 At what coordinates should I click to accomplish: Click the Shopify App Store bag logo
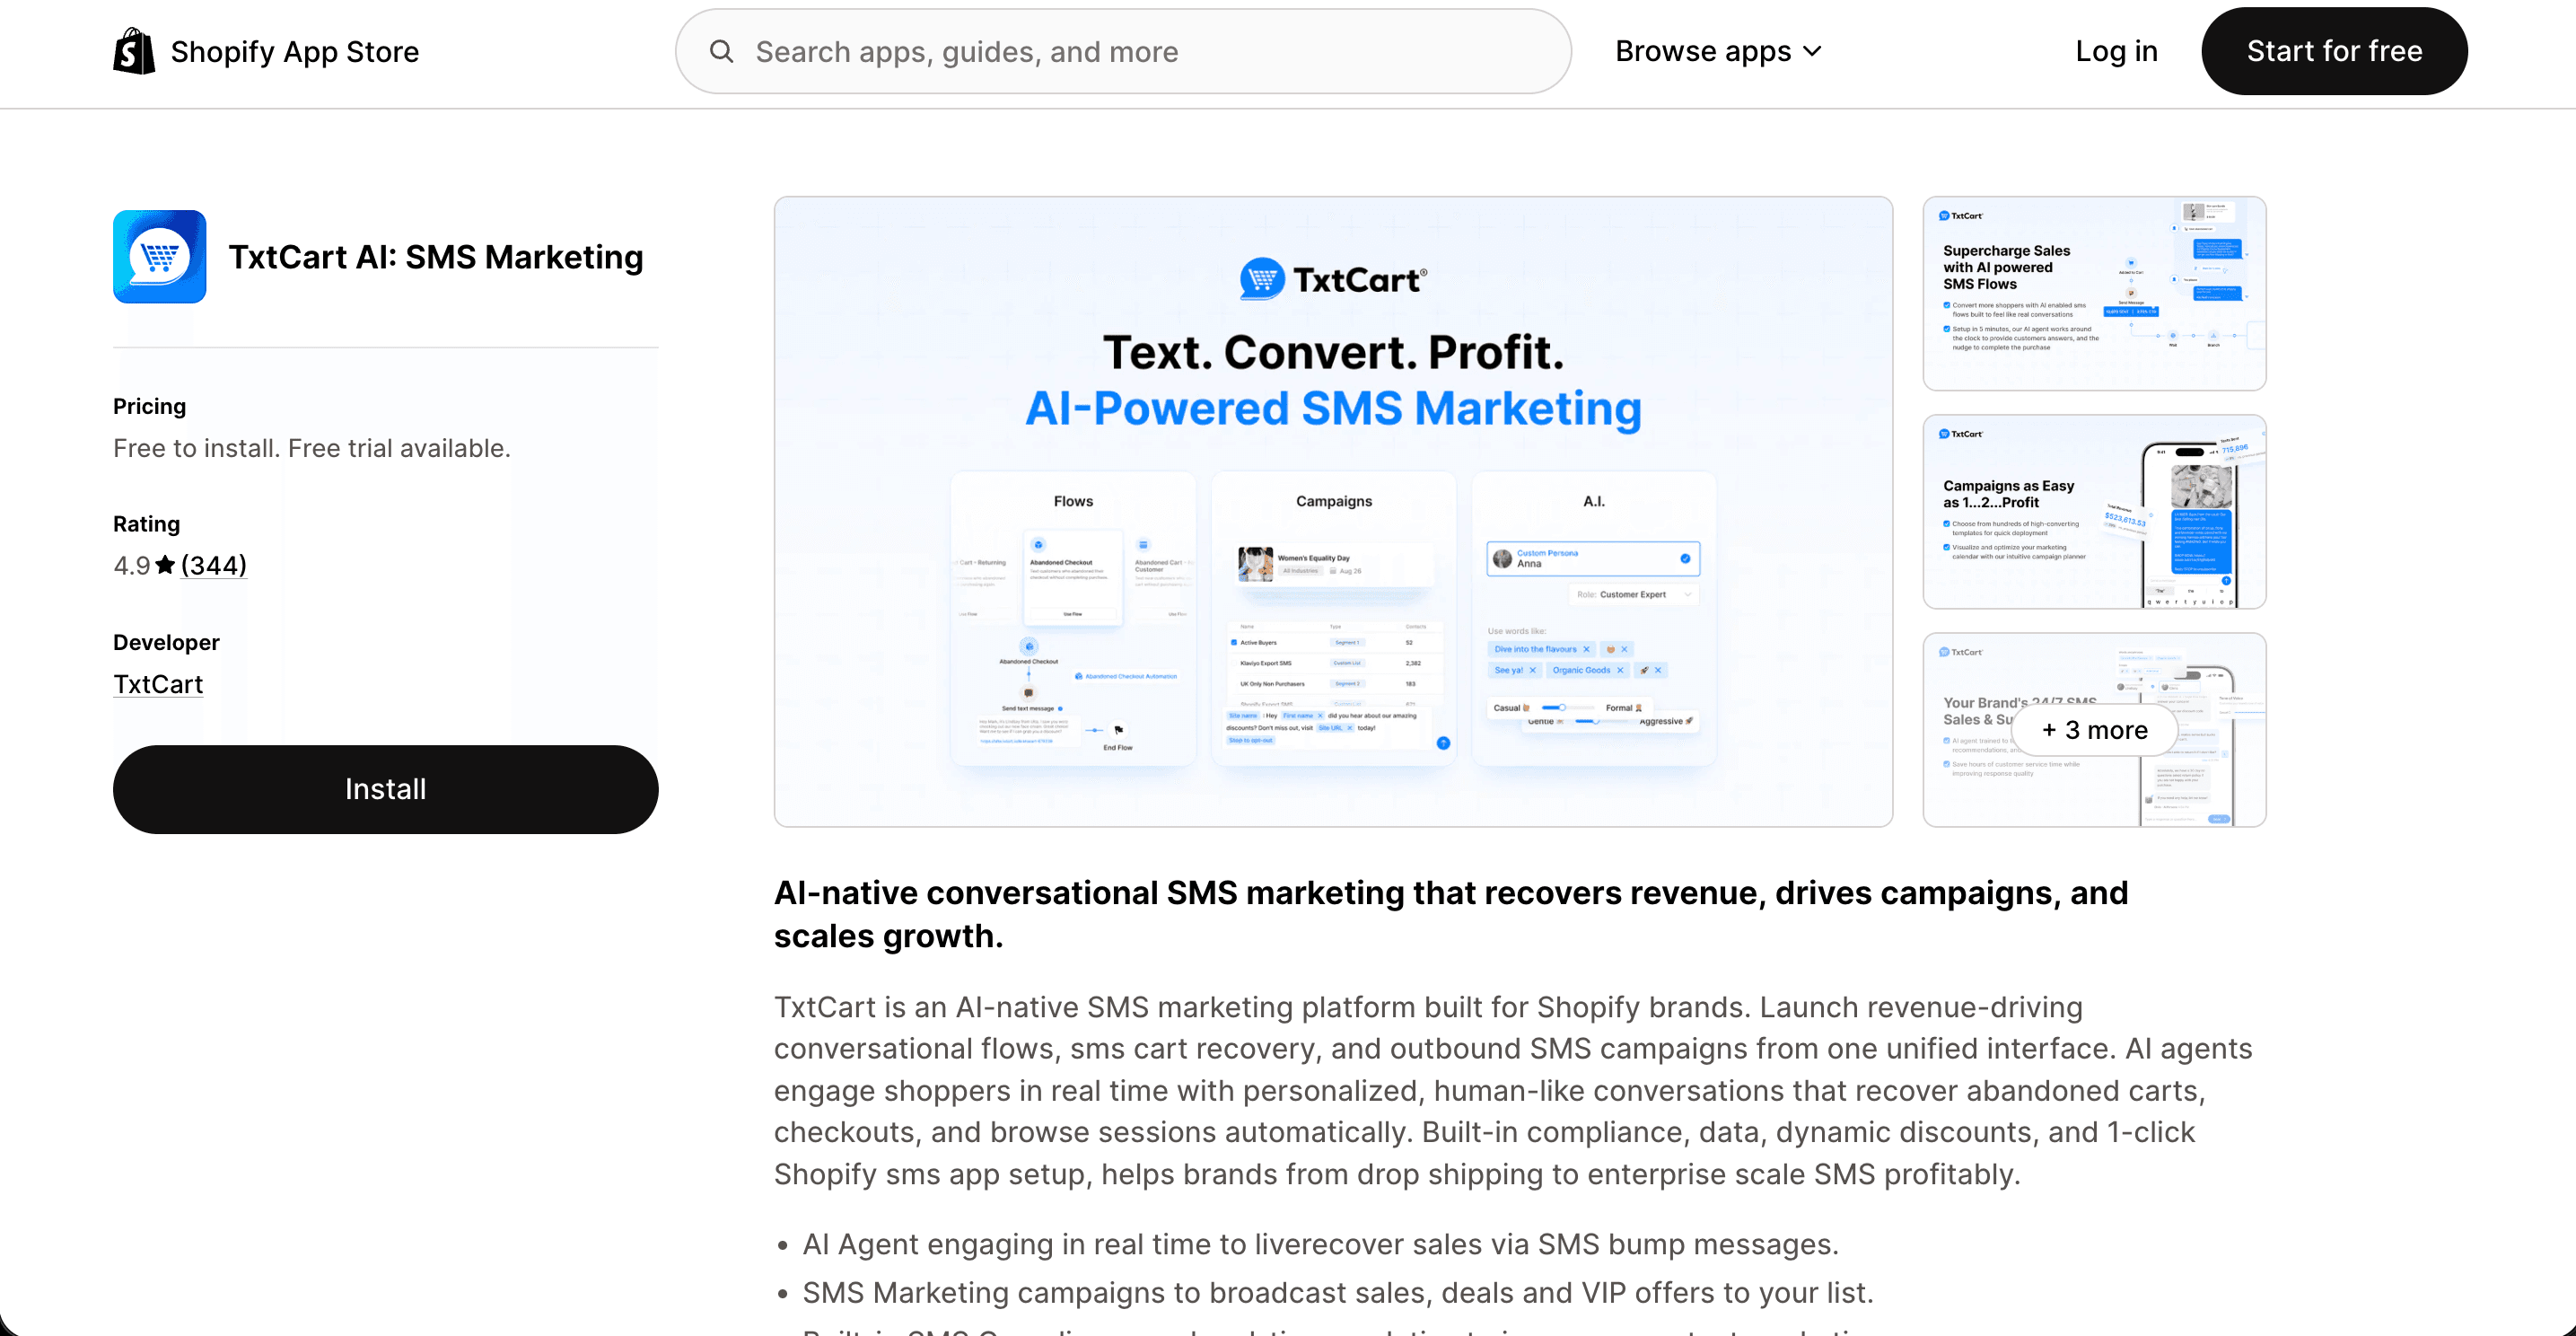tap(133, 50)
